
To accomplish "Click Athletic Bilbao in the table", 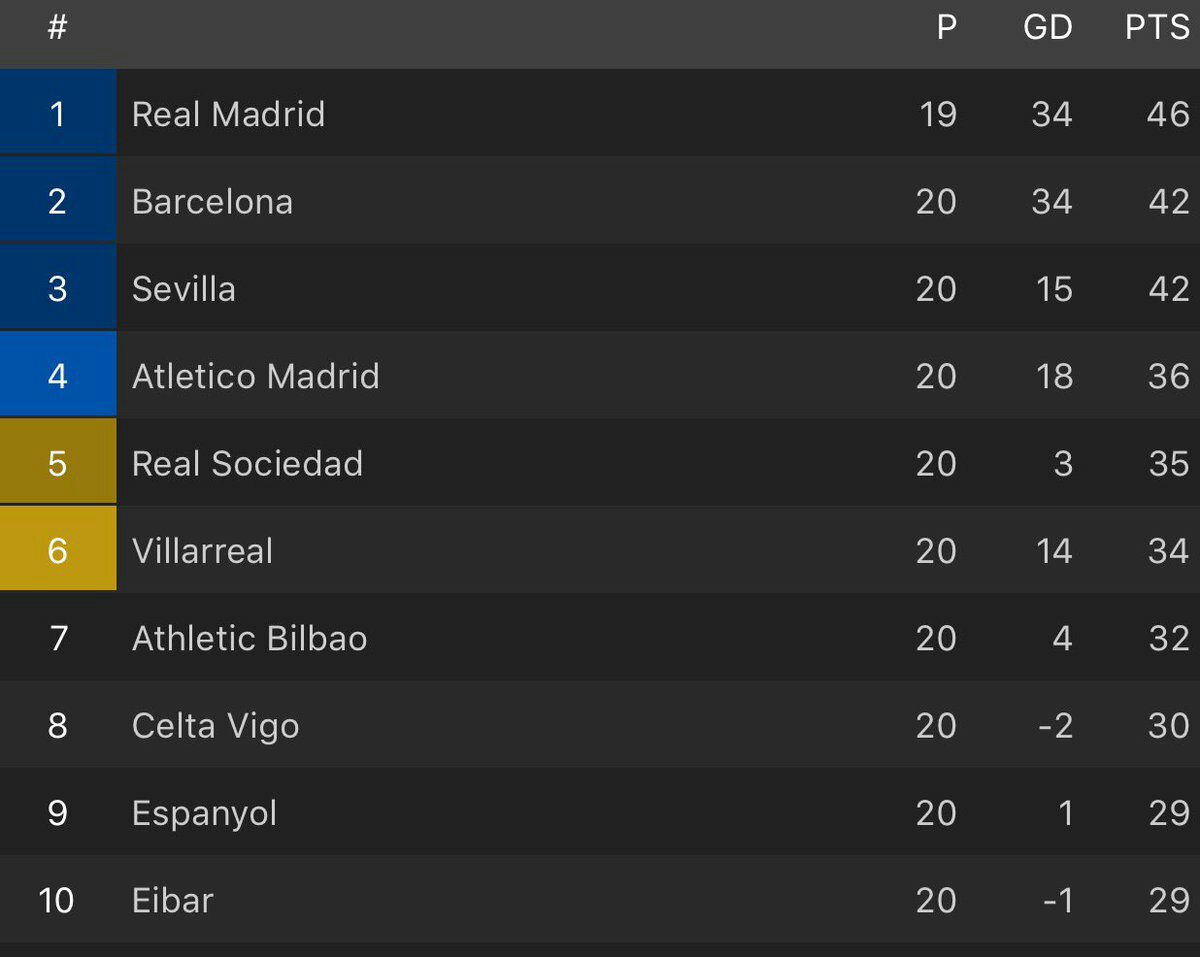I will pos(249,638).
